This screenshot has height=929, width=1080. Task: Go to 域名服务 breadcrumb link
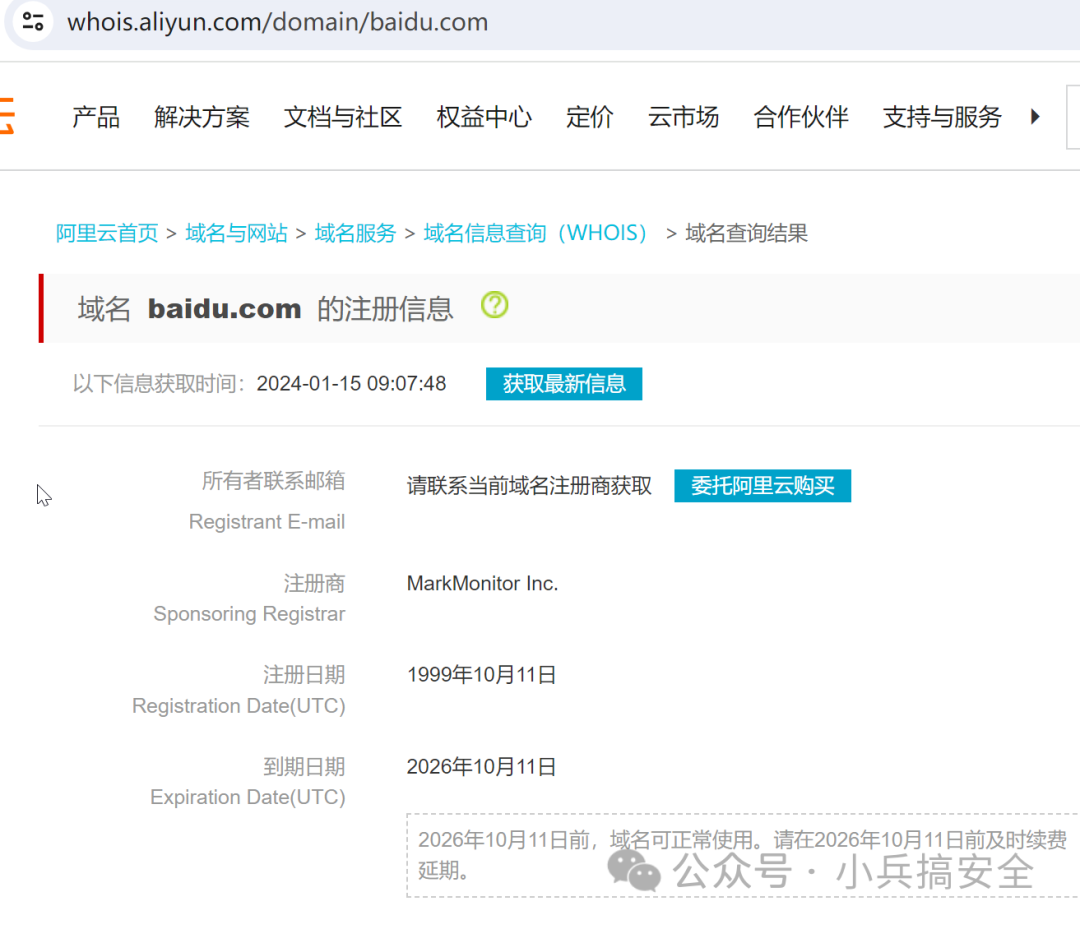coord(355,233)
